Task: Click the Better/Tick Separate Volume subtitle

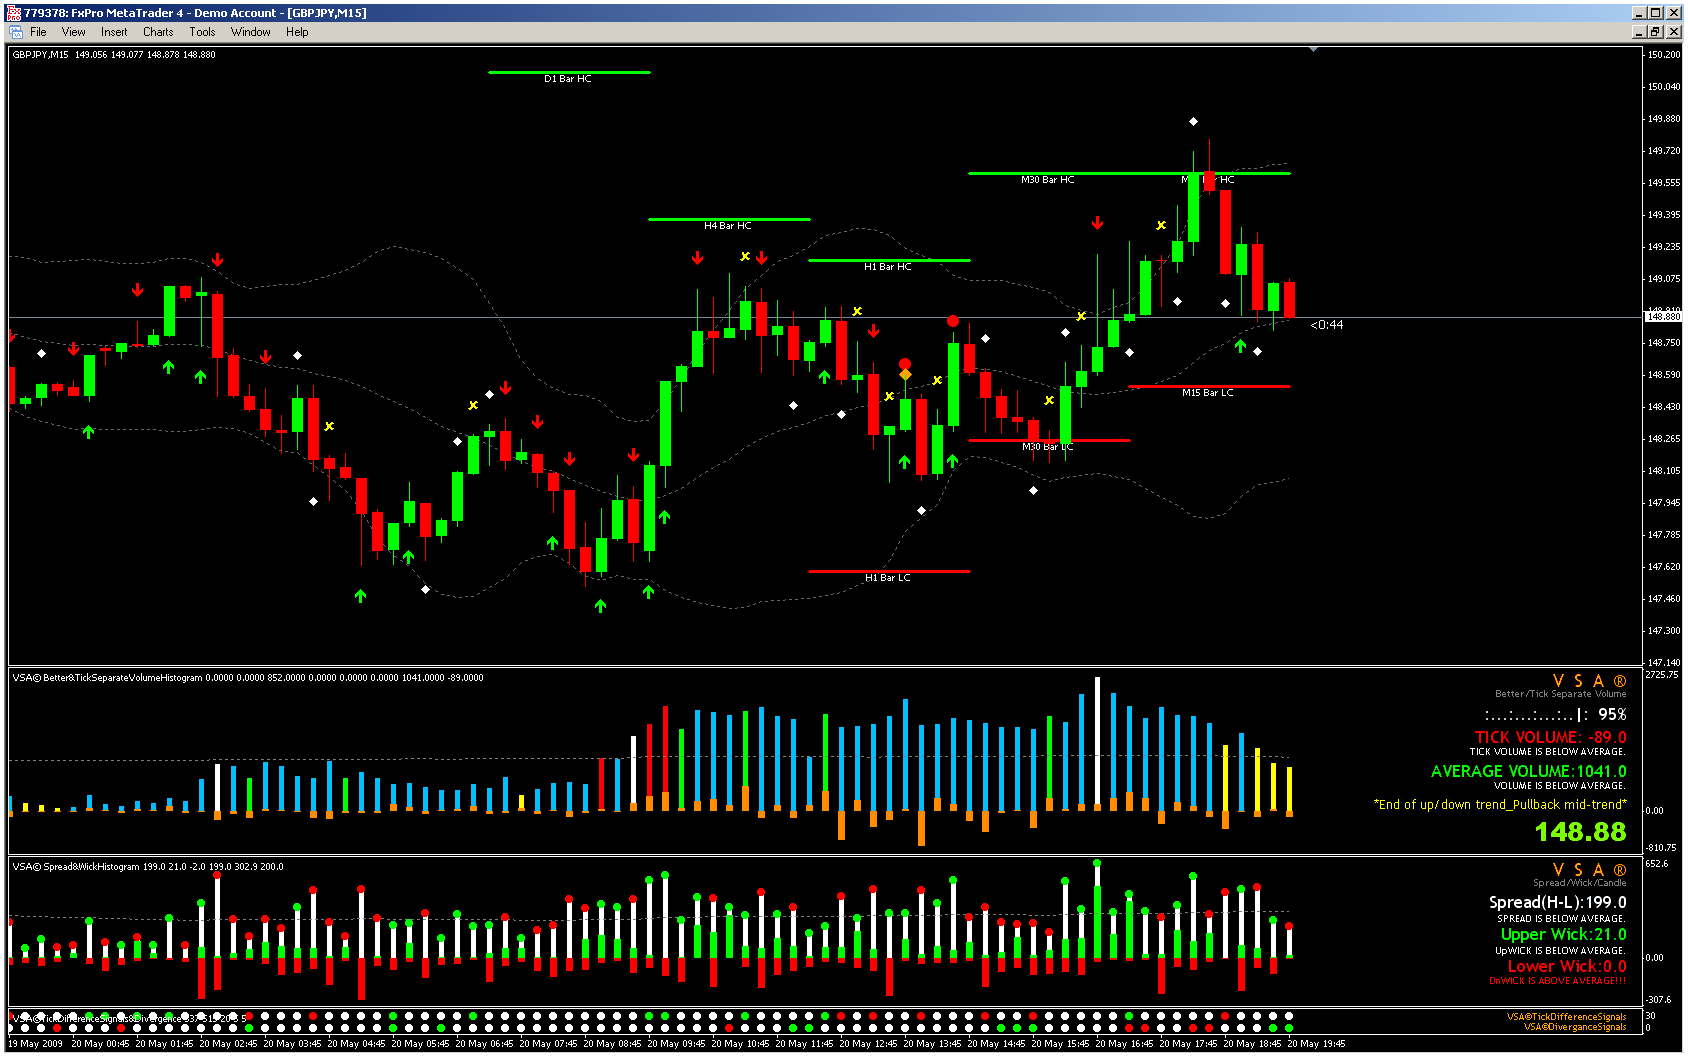Action: (1560, 694)
